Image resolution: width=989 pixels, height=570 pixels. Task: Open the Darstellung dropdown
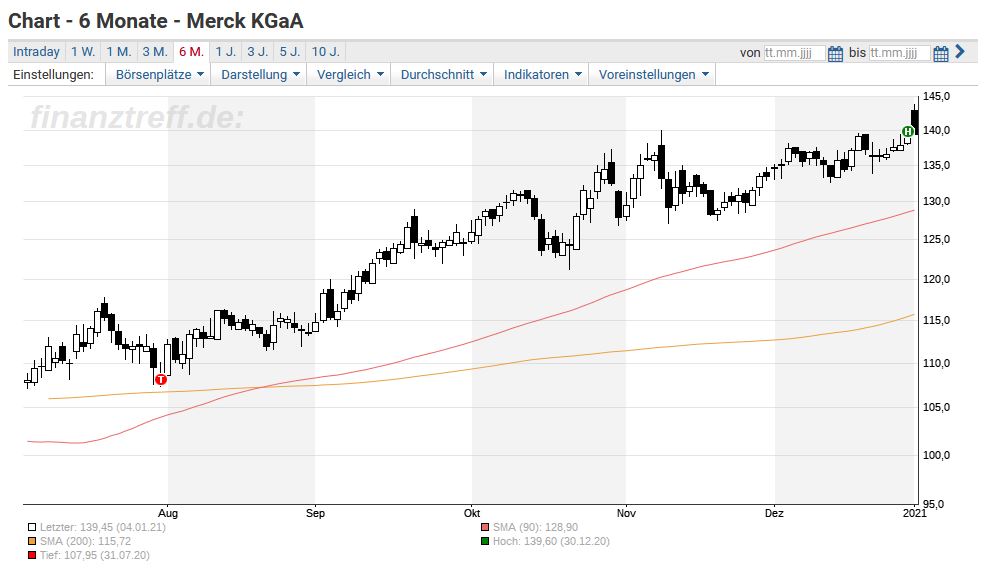(x=260, y=74)
